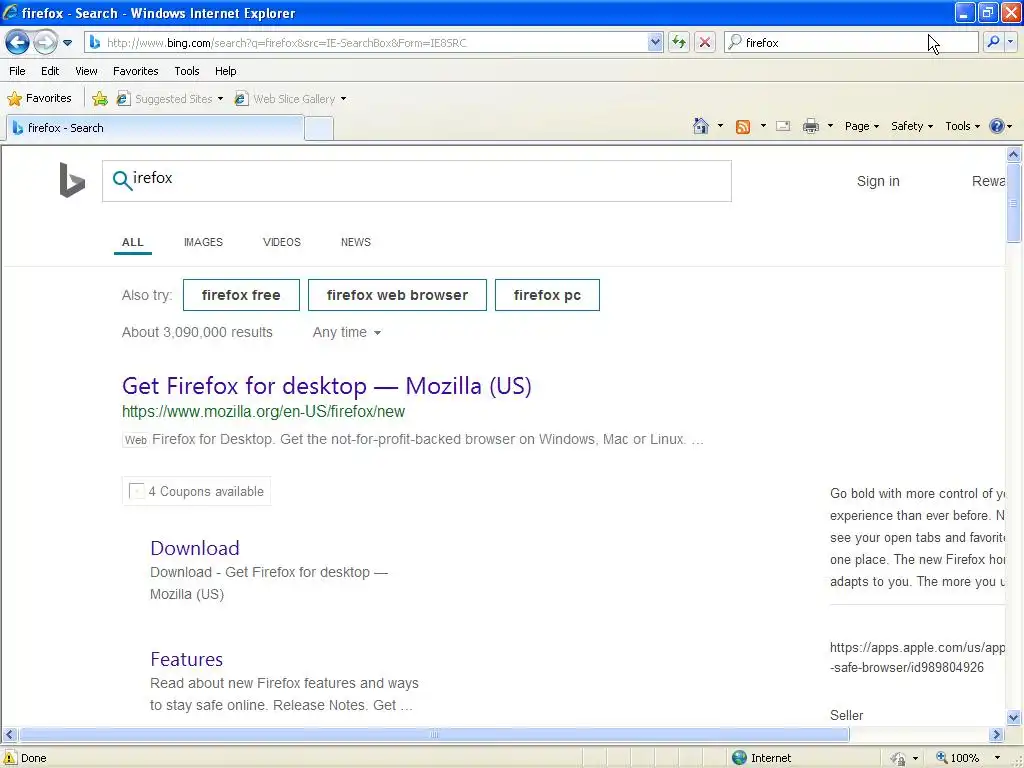
Task: Click the Bing icon in address bar
Action: [95, 42]
